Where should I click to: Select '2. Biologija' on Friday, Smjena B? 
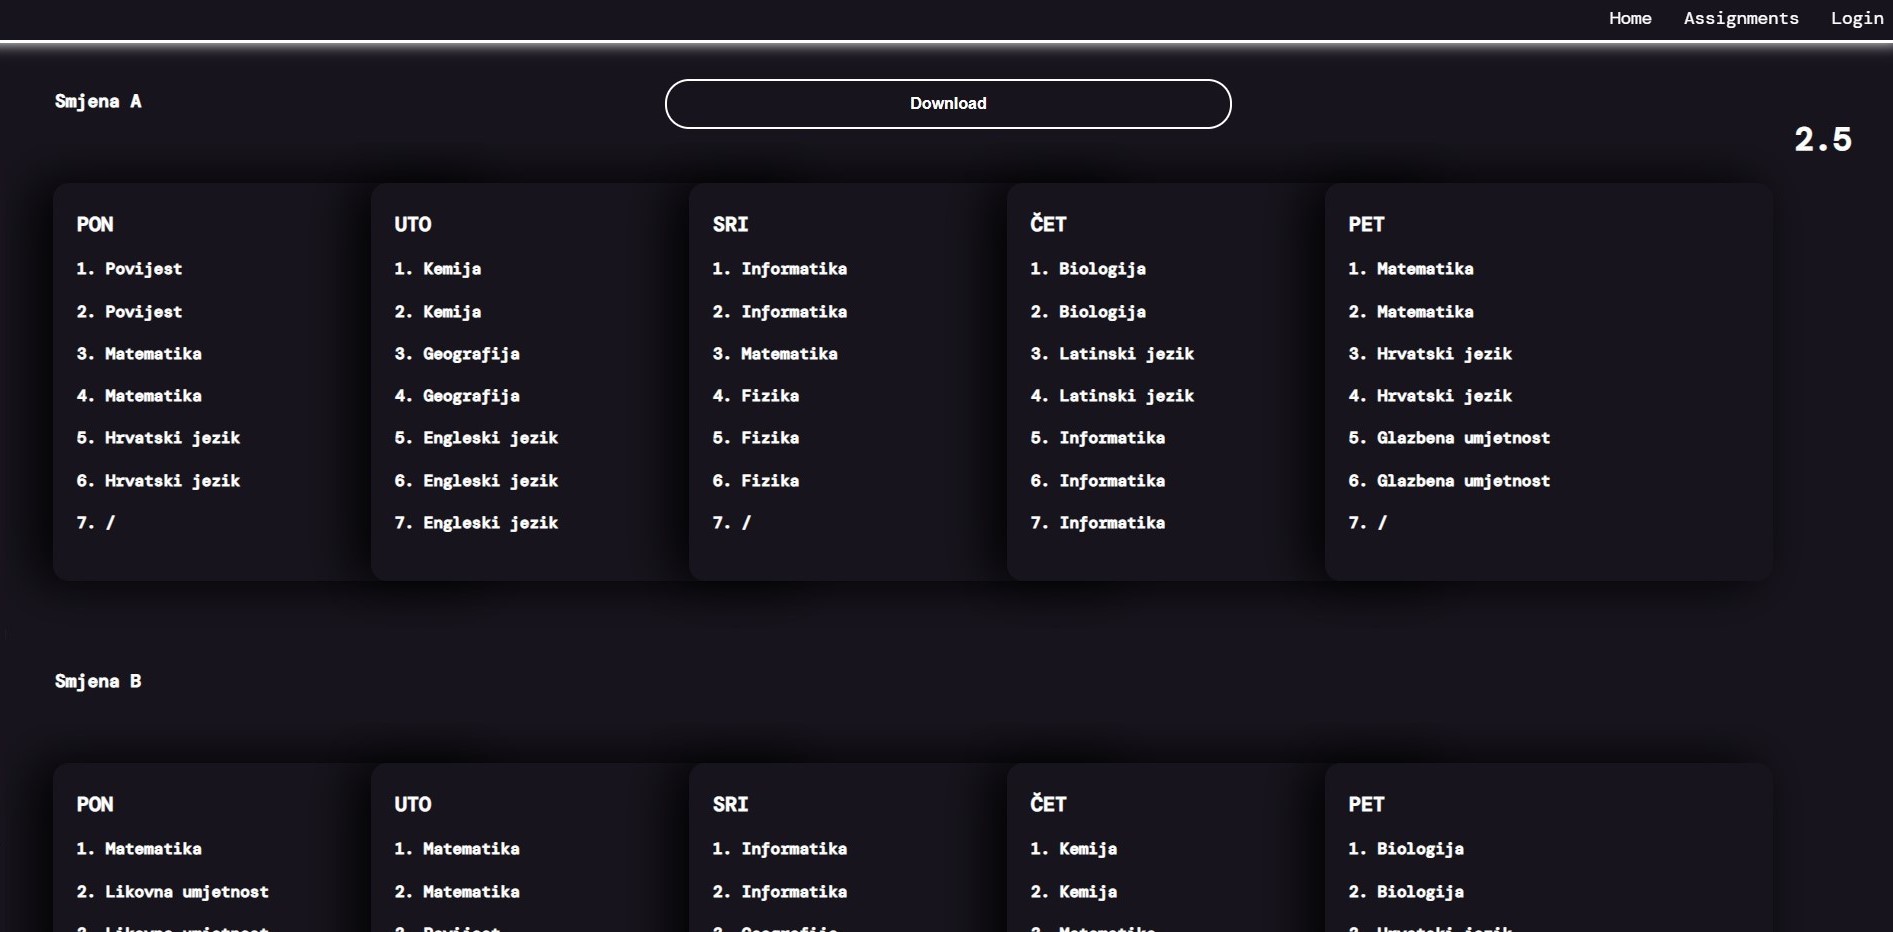pos(1407,892)
